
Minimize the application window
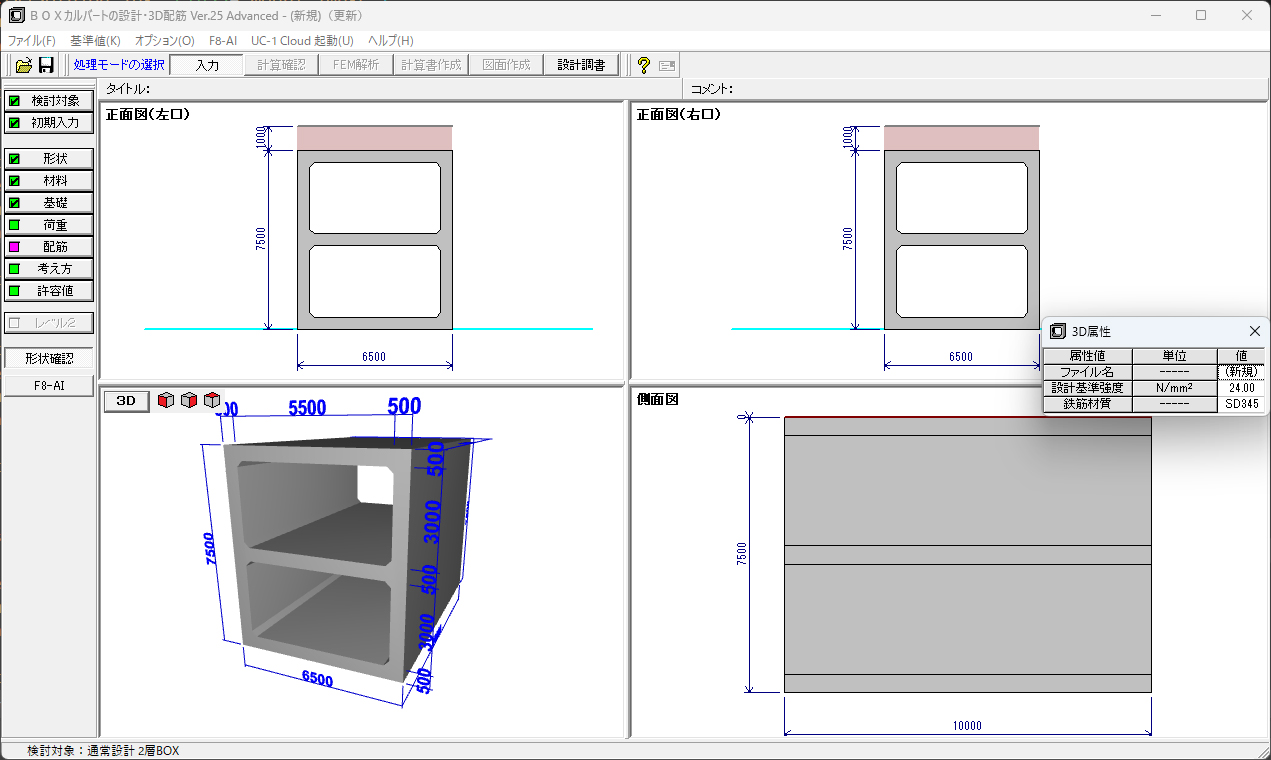[x=1155, y=15]
